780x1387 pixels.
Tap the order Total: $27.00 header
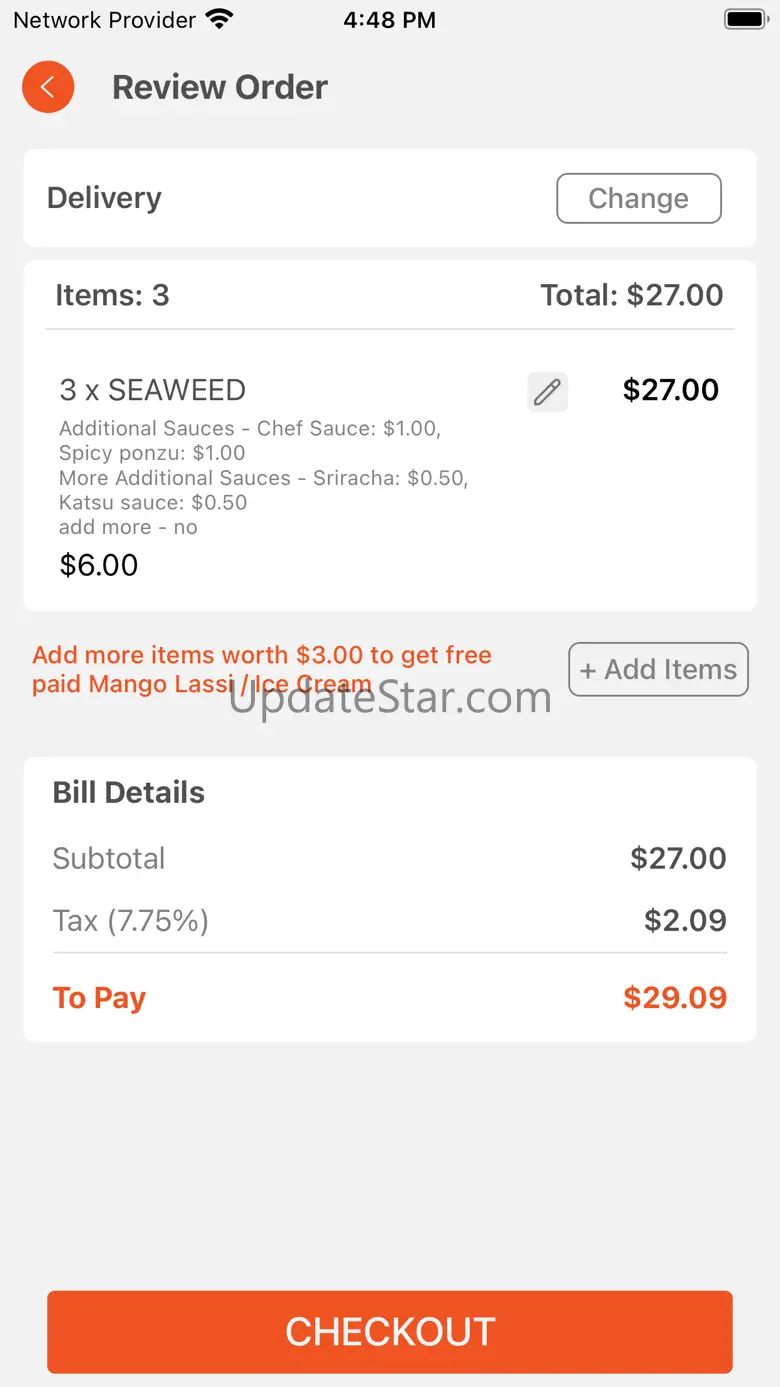(631, 295)
